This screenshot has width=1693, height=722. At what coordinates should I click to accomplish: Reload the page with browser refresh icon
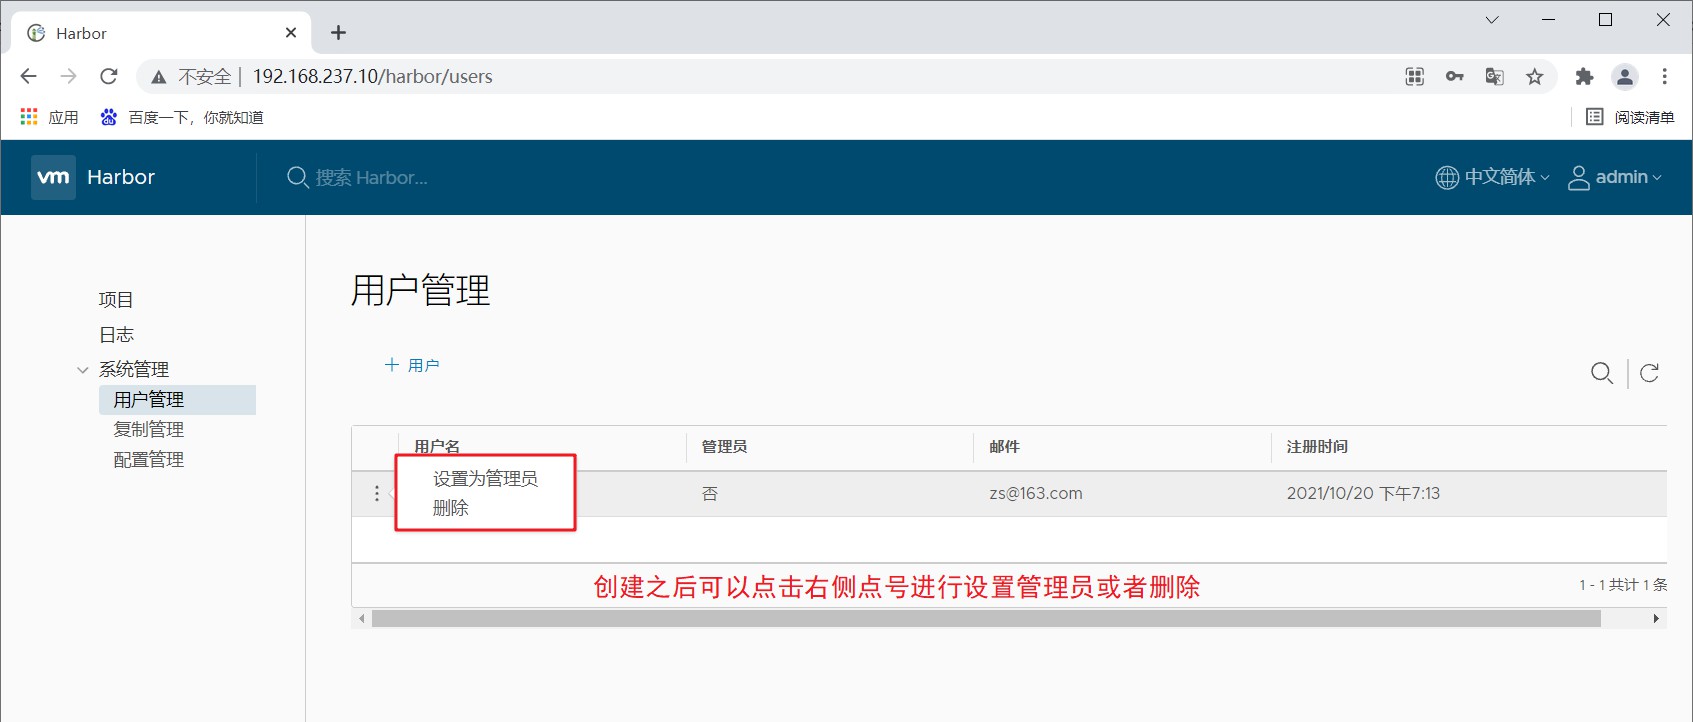click(x=109, y=76)
